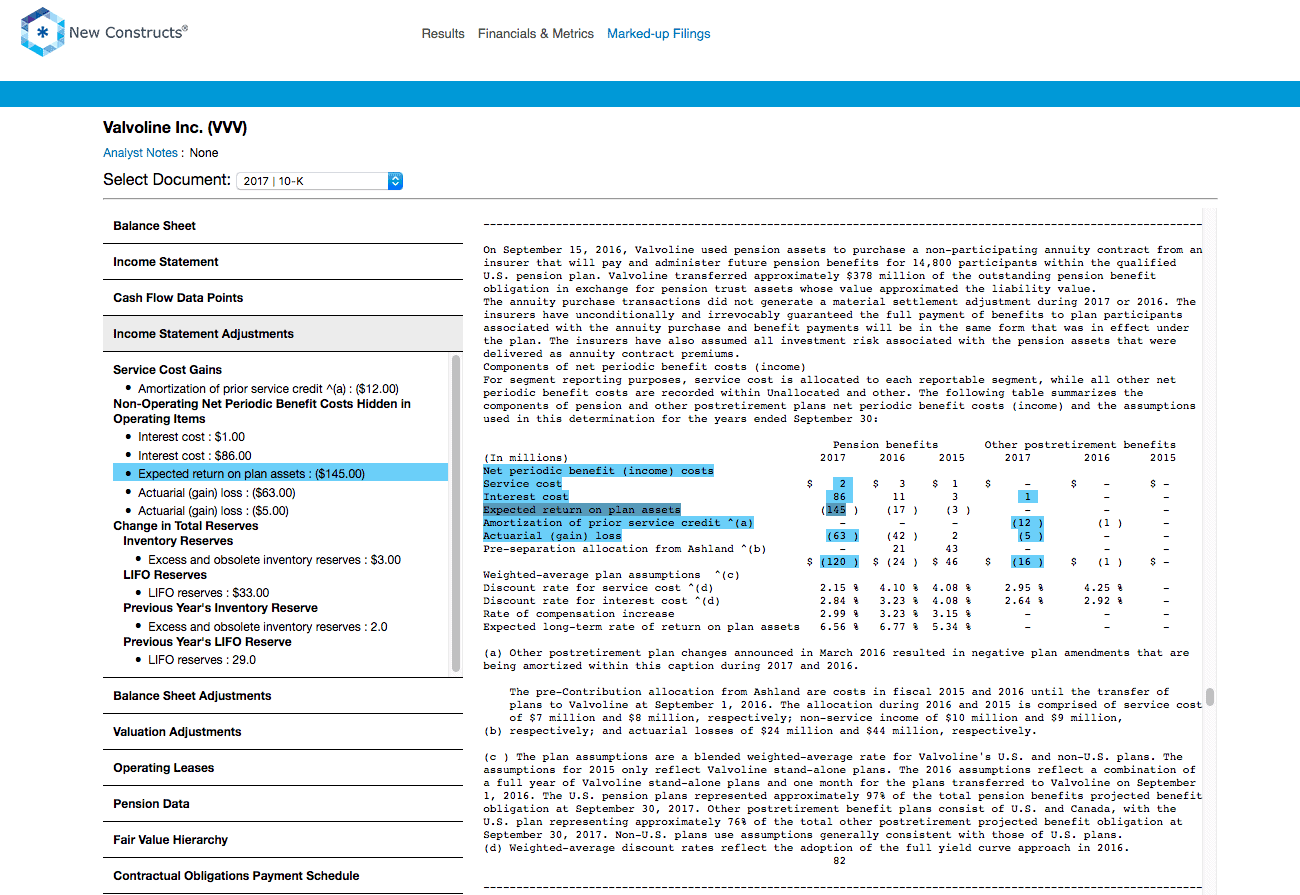The height and width of the screenshot is (895, 1300).
Task: Expand the Balance Sheet Adjustments section
Action: coord(283,696)
